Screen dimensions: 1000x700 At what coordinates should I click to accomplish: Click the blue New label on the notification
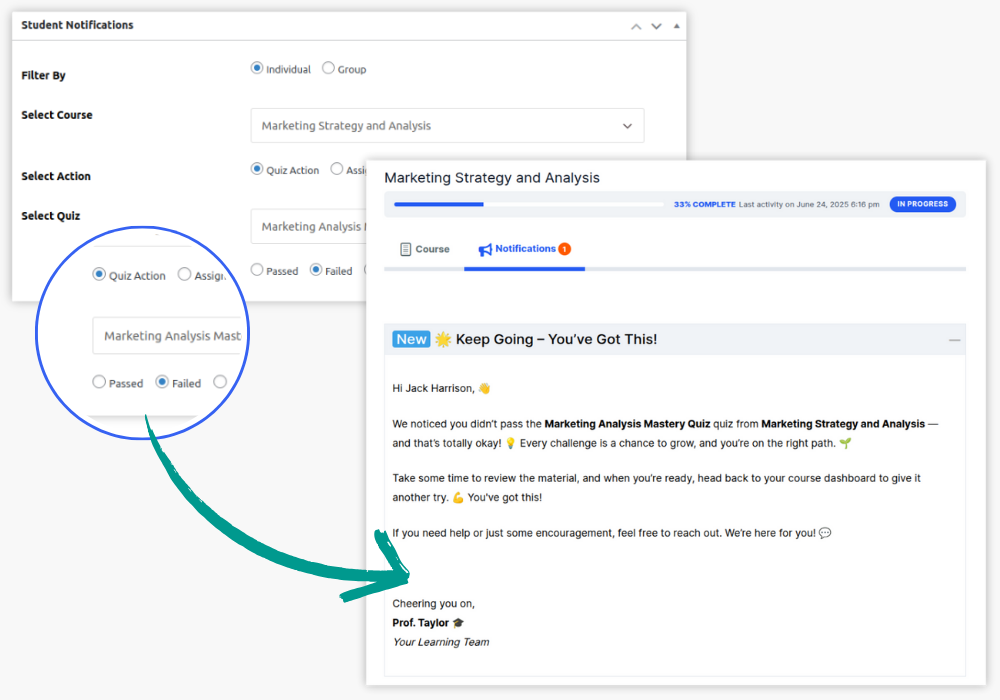pyautogui.click(x=411, y=339)
